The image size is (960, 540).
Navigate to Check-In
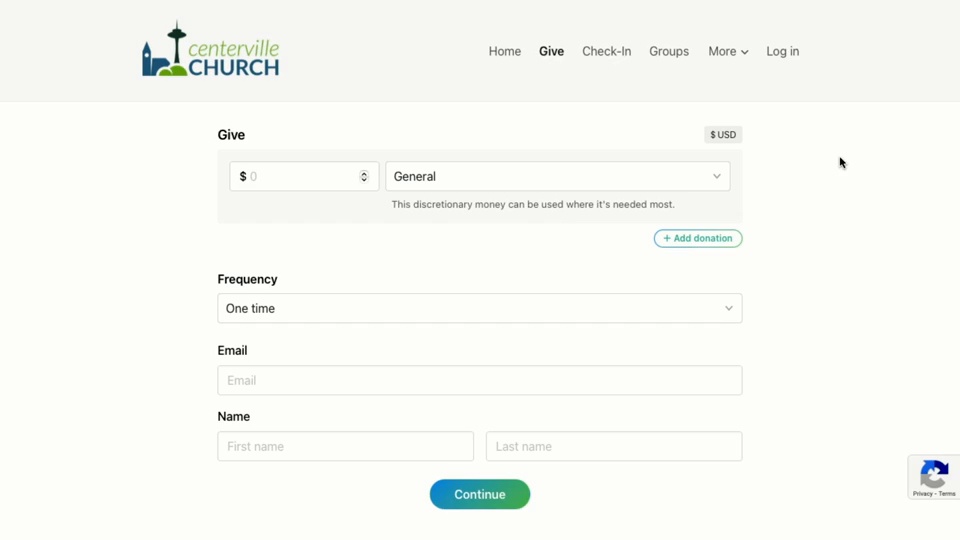[x=607, y=51]
